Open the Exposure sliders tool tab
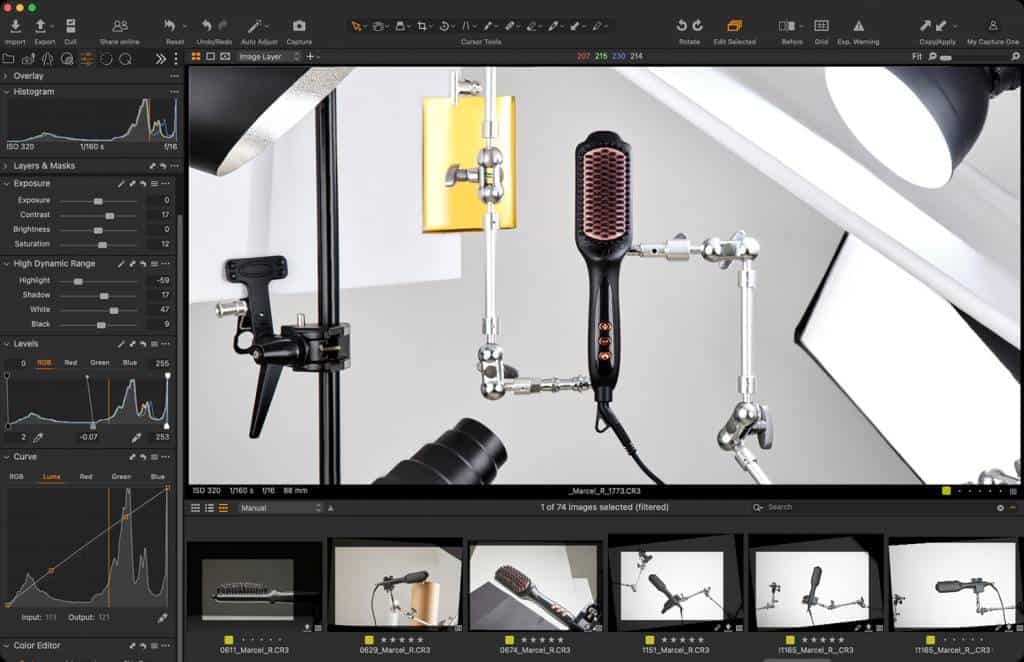Screen dimensions: 1024x662 pyautogui.click(x=86, y=59)
